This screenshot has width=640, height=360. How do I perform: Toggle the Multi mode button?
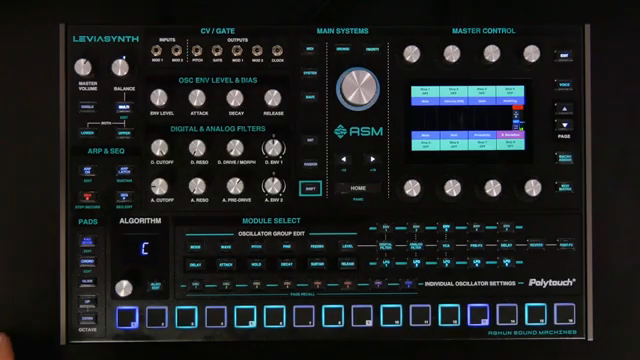point(124,107)
